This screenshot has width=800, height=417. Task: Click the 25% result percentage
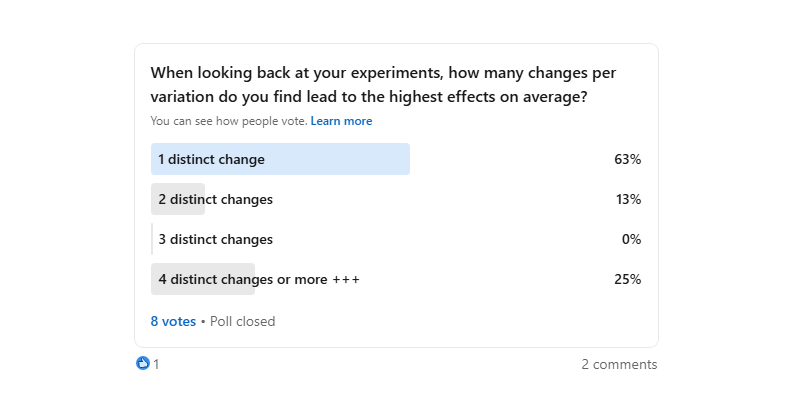(x=628, y=279)
